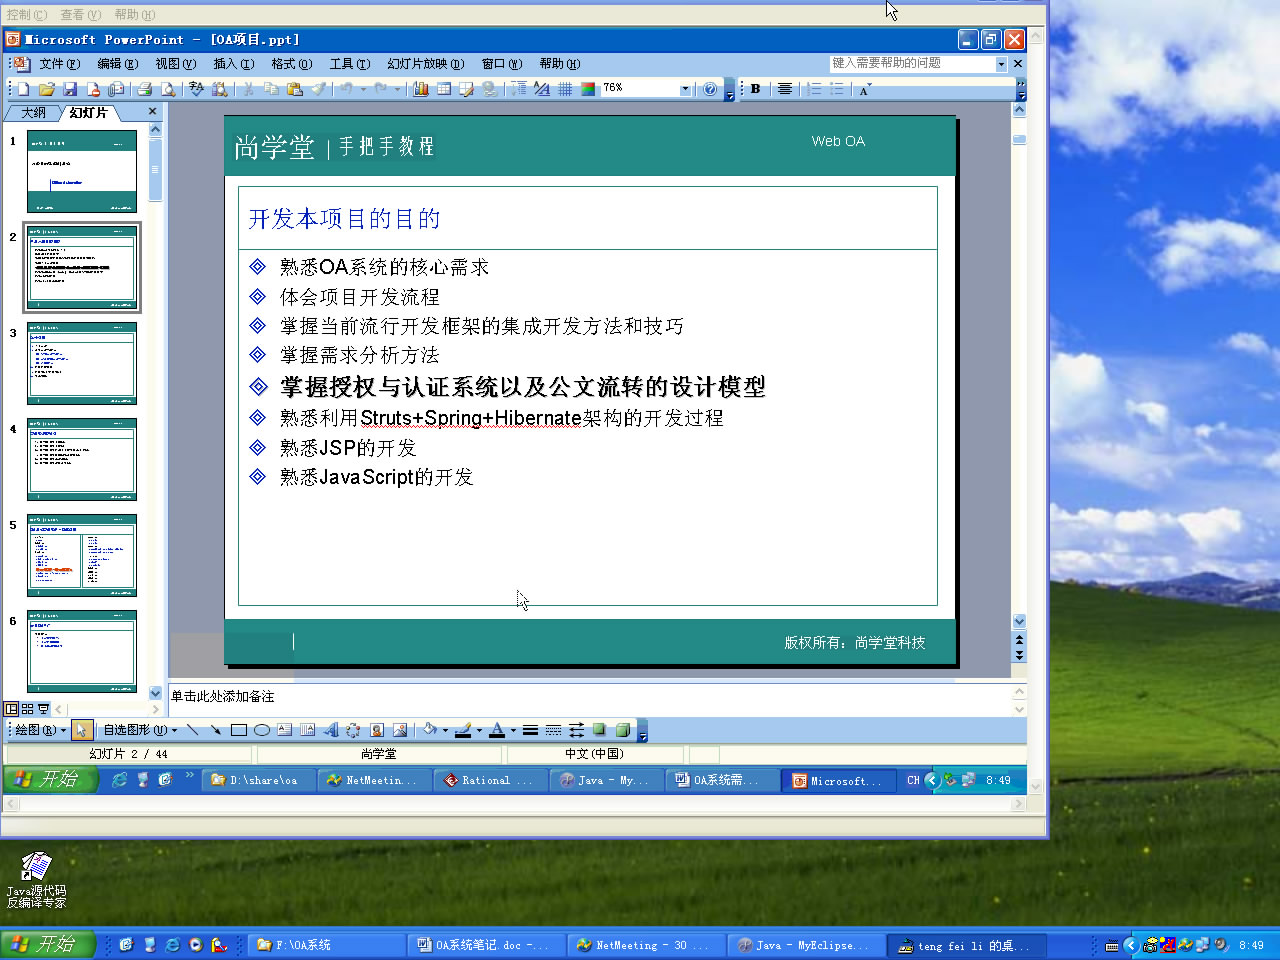
Task: Apply the Format Painter
Action: point(318,88)
